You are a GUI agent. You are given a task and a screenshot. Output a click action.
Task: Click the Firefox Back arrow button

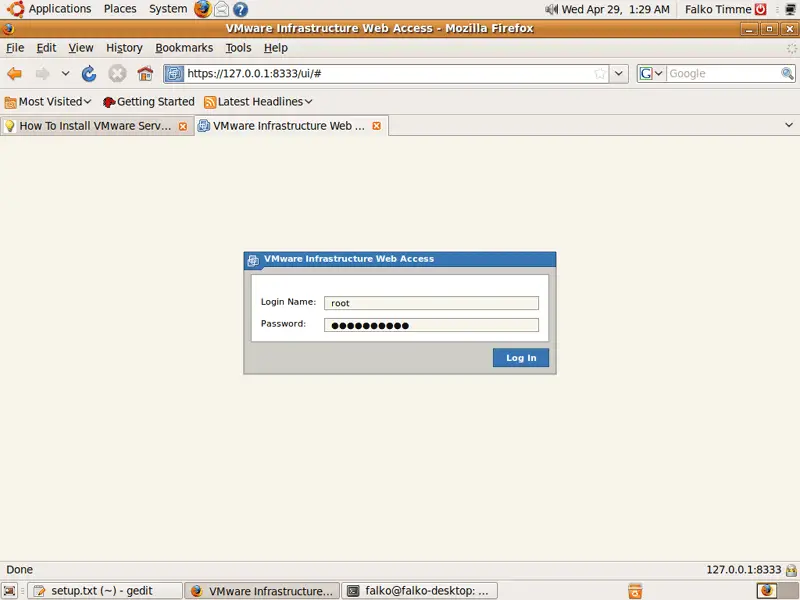(x=15, y=74)
